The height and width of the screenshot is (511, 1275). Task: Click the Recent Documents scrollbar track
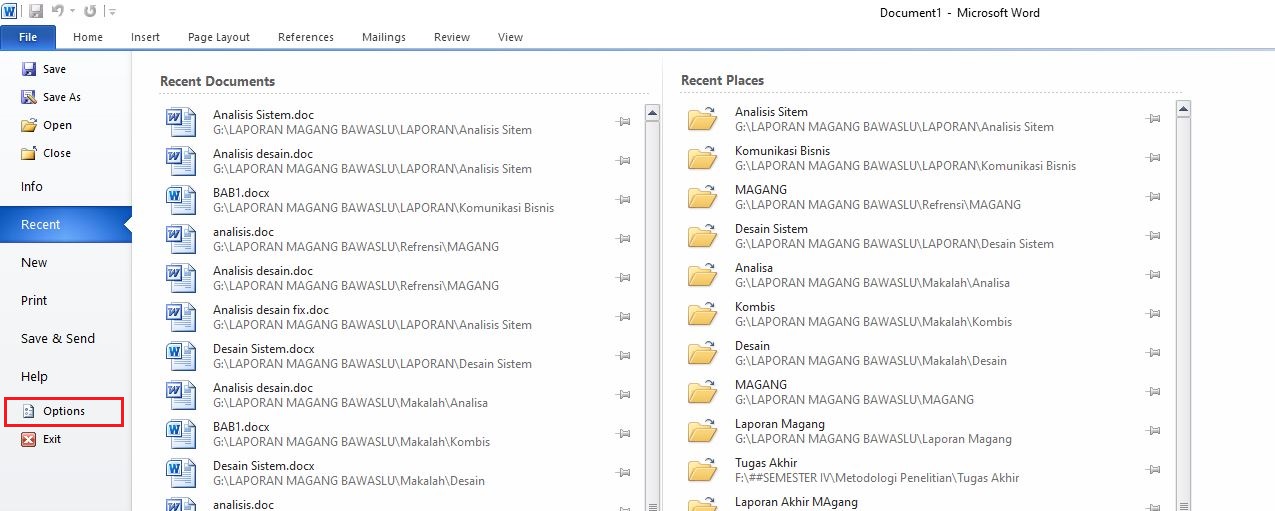[x=653, y=310]
